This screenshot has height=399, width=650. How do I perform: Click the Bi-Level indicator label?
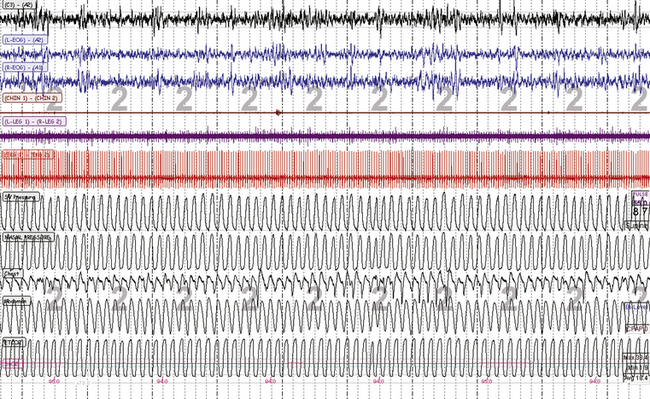(x=637, y=307)
